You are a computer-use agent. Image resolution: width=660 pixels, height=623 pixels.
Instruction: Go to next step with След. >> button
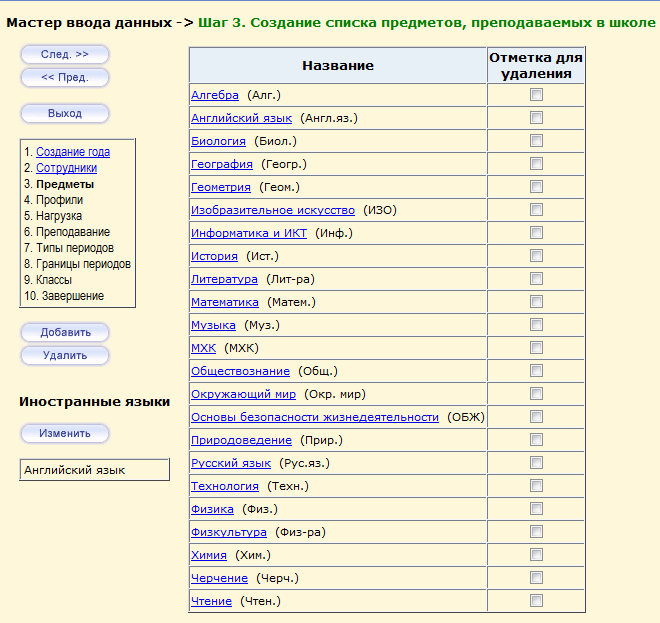65,54
